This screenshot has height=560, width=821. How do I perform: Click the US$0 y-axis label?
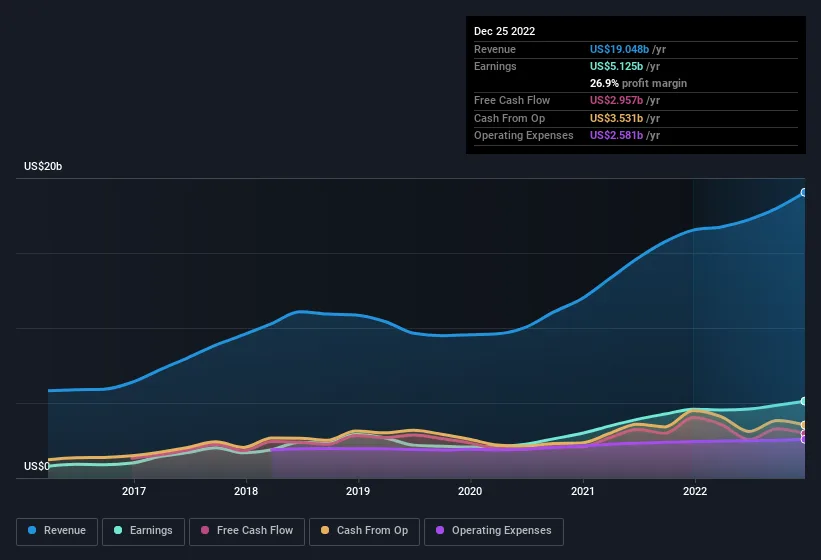(x=36, y=467)
